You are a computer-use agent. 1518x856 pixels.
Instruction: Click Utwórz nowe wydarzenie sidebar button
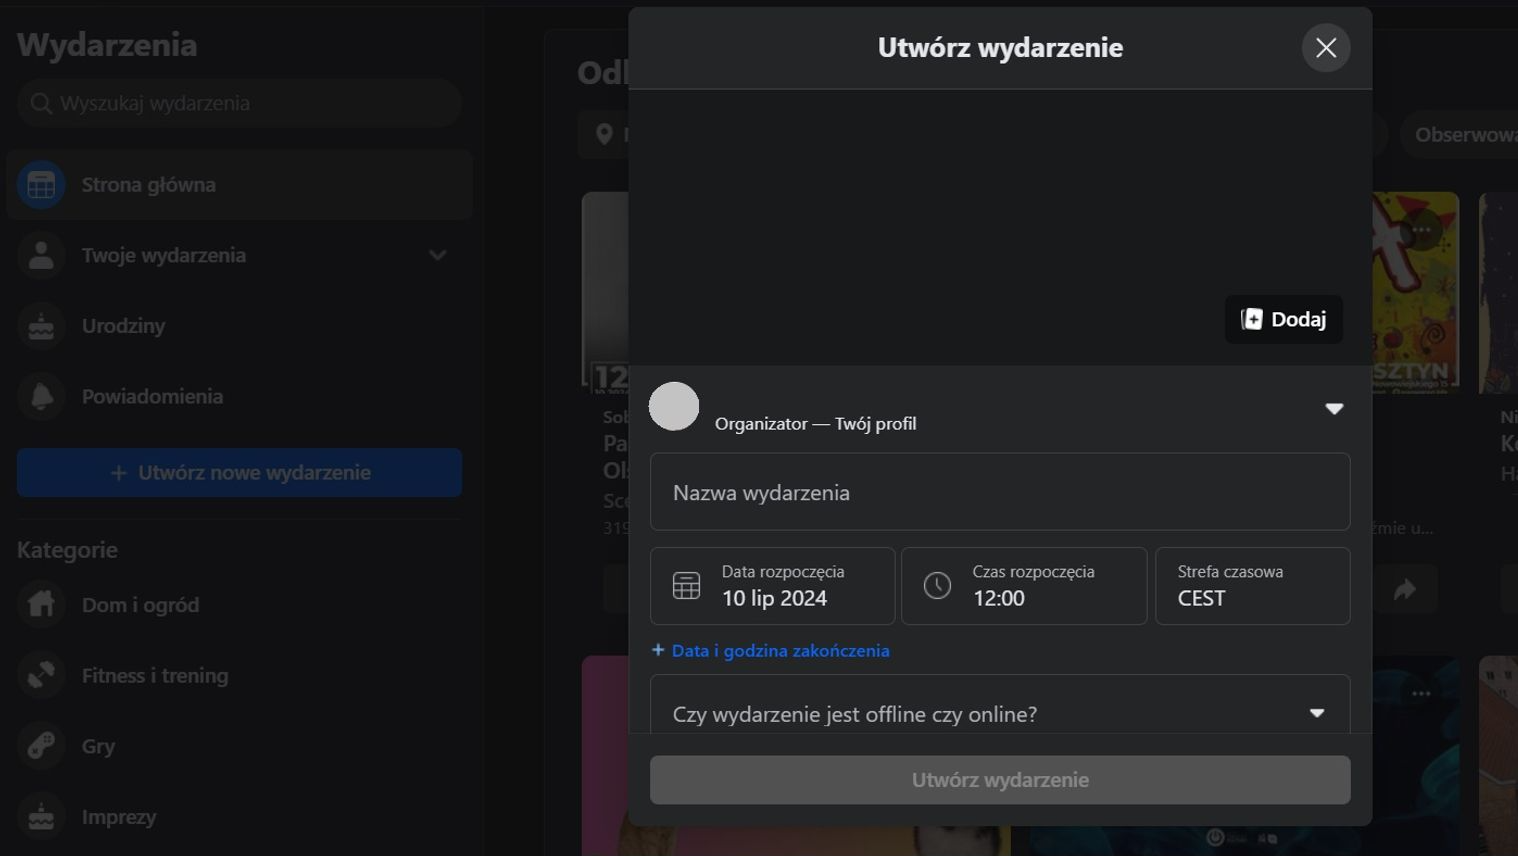pos(239,473)
